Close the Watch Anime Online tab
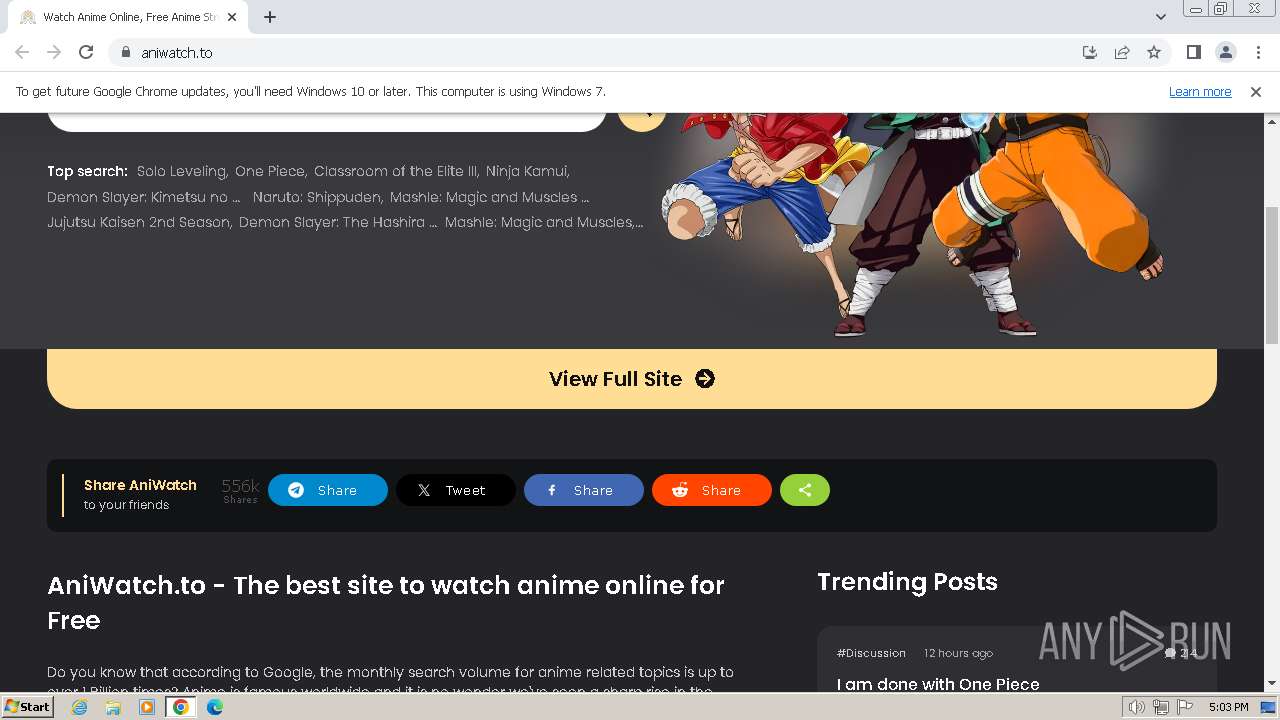This screenshot has width=1280, height=720. point(232,17)
